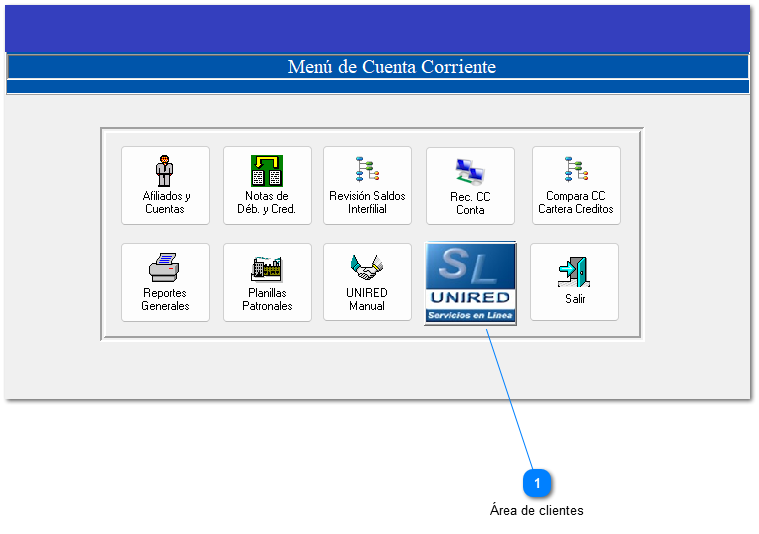Click the person icon for Afiliados y Cuentas
The height and width of the screenshot is (534, 759).
pos(165,170)
